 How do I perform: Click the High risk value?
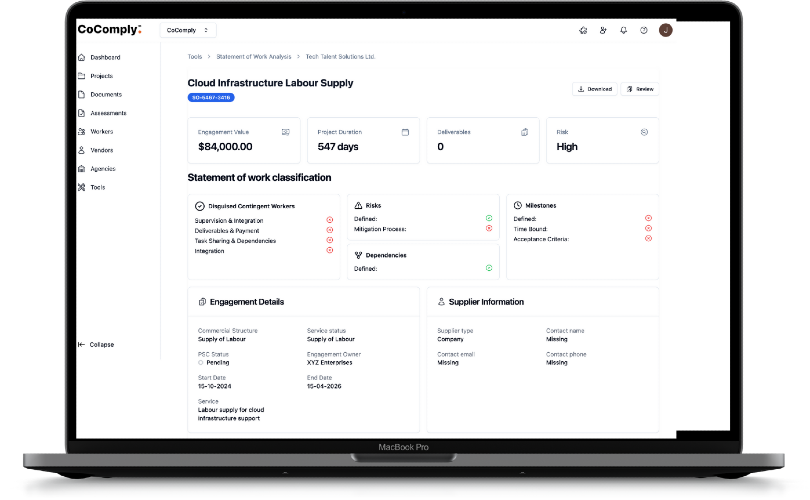click(567, 147)
